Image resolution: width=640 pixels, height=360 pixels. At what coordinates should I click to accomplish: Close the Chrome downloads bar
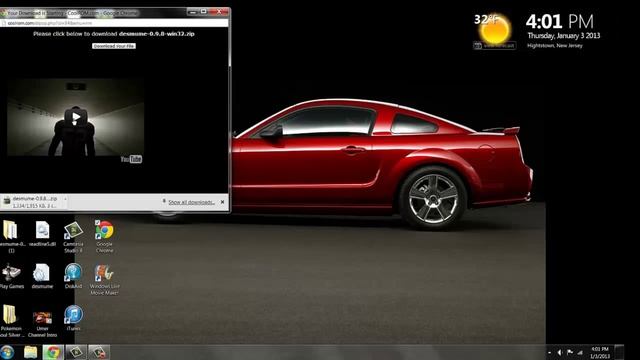(222, 202)
